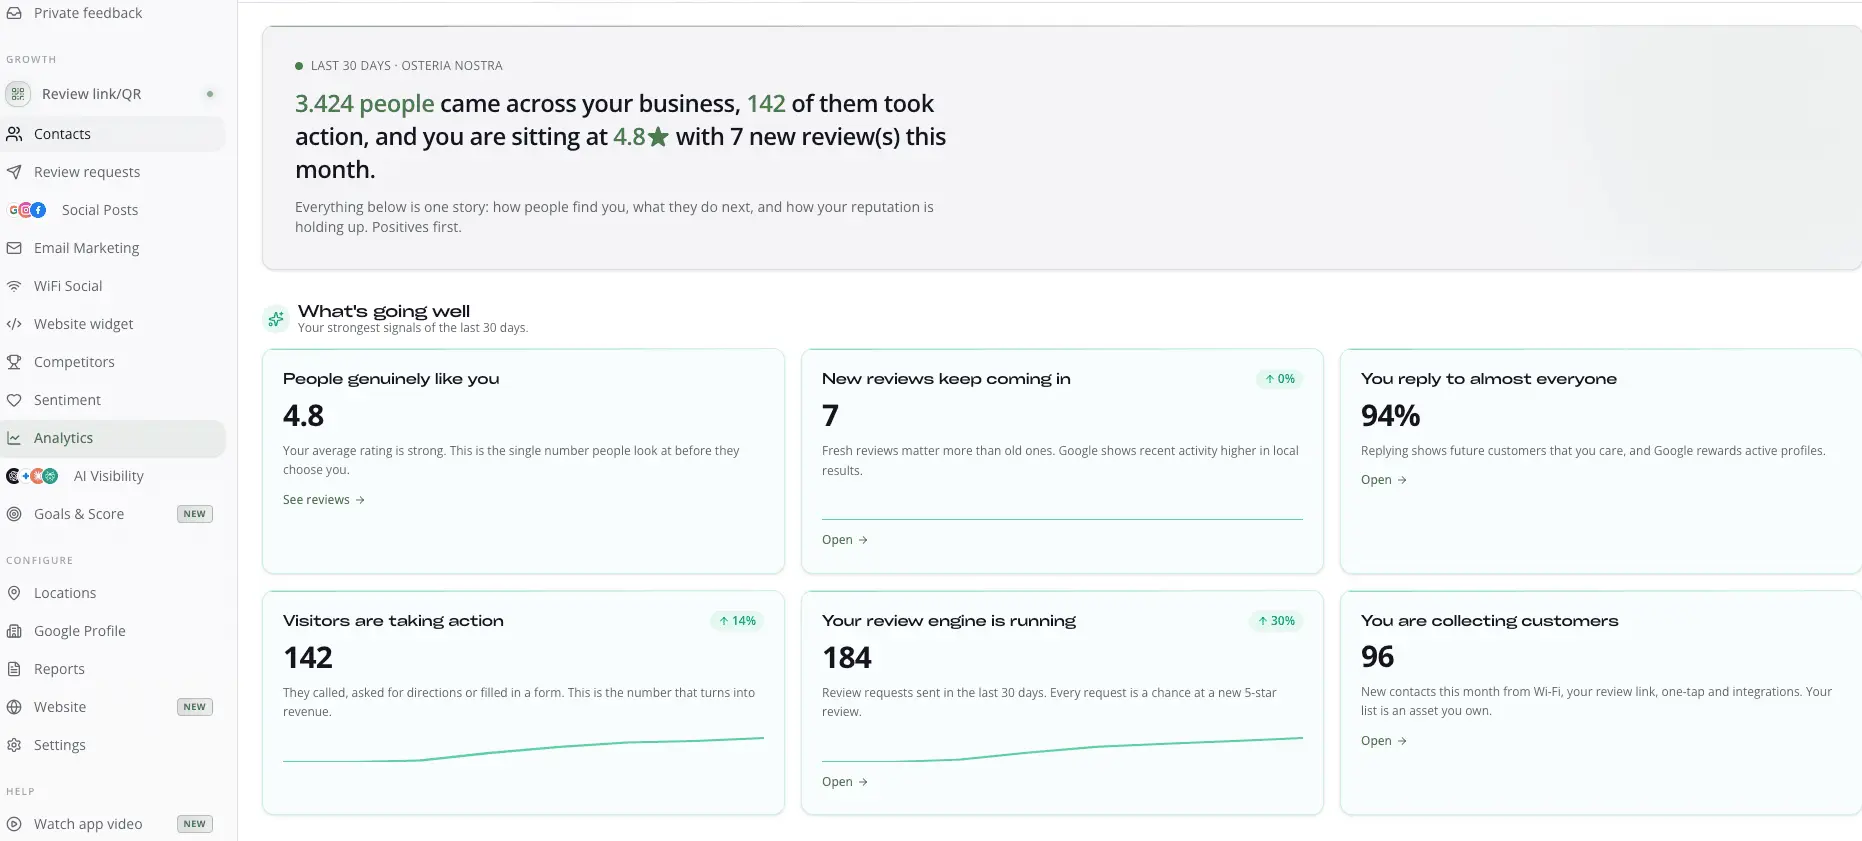Click the Competitors trophy icon
Screen dimensions: 1862x841
pyautogui.click(x=14, y=362)
